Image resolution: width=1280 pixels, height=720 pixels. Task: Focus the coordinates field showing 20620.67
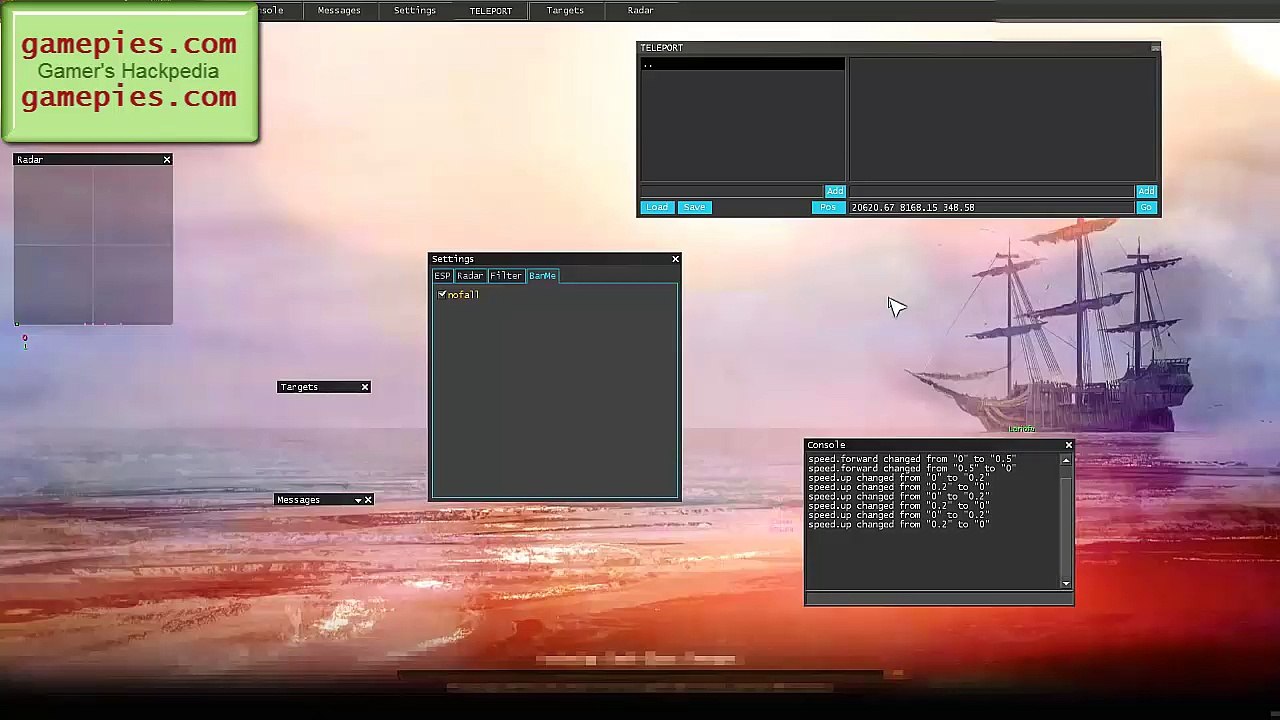[x=990, y=207]
